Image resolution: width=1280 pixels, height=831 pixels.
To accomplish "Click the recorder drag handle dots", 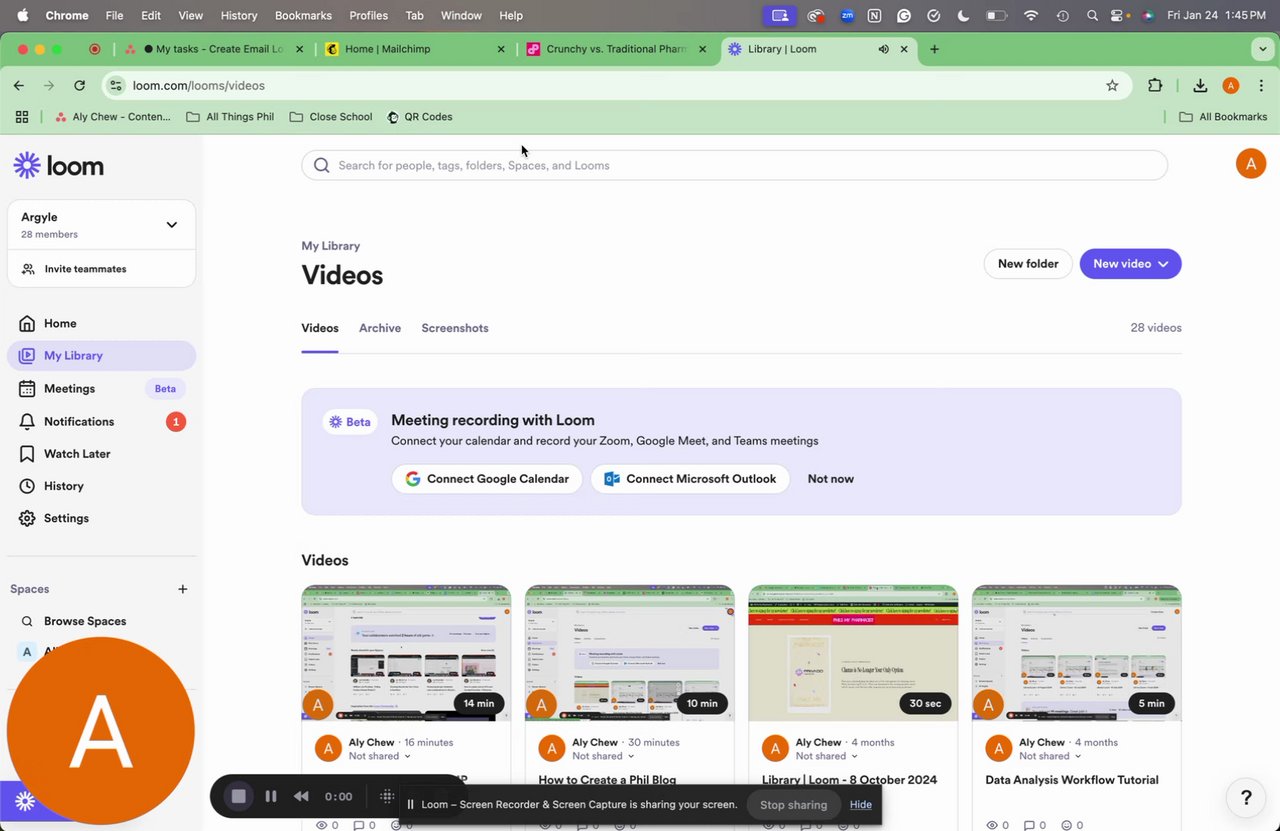I will pos(387,796).
